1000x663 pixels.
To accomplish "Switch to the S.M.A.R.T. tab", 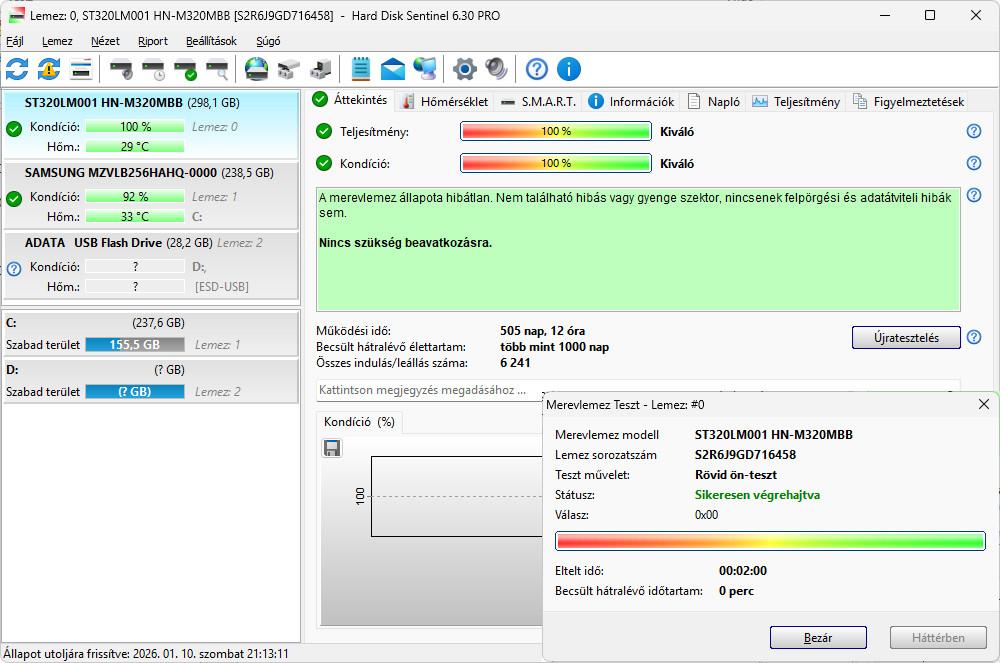I will [x=540, y=101].
